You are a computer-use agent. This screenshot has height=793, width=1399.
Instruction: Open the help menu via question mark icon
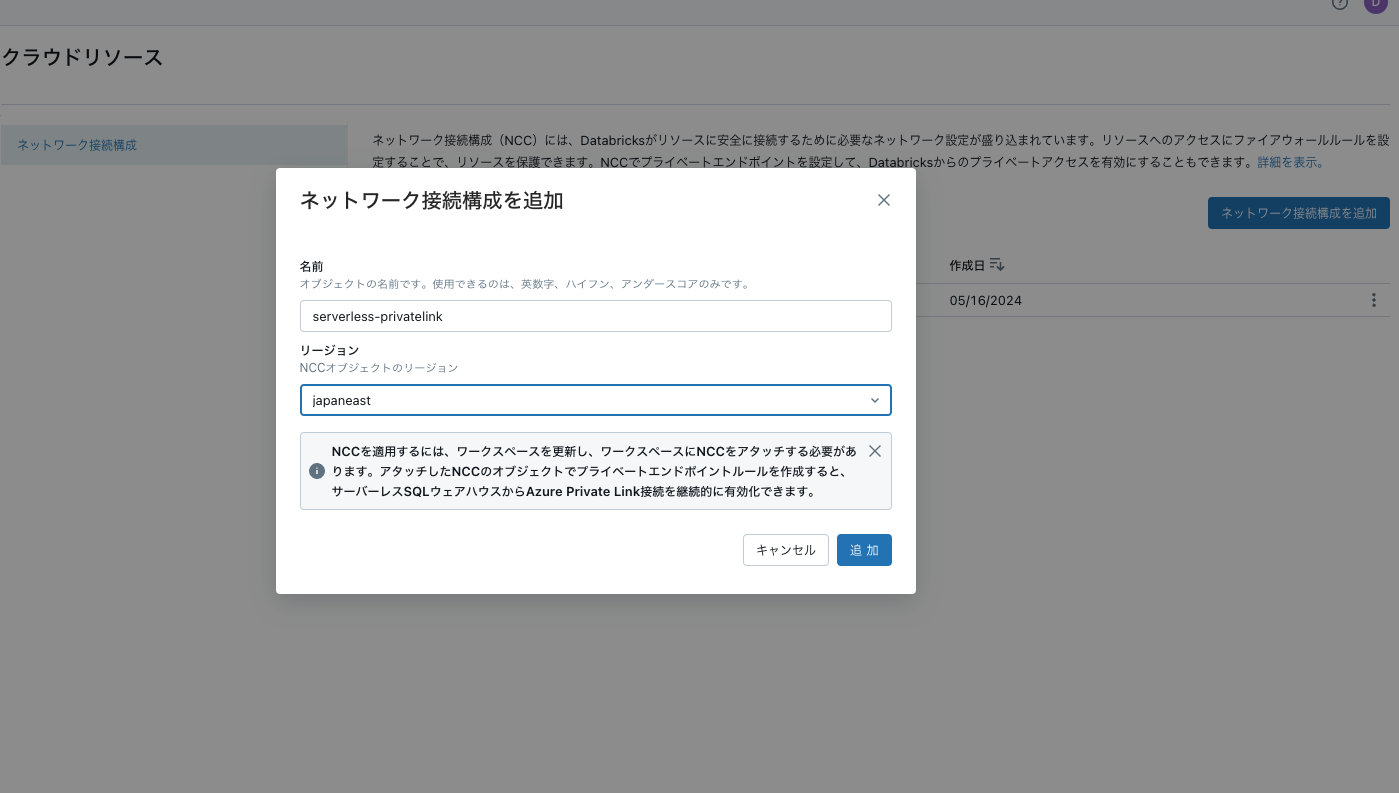tap(1340, 5)
